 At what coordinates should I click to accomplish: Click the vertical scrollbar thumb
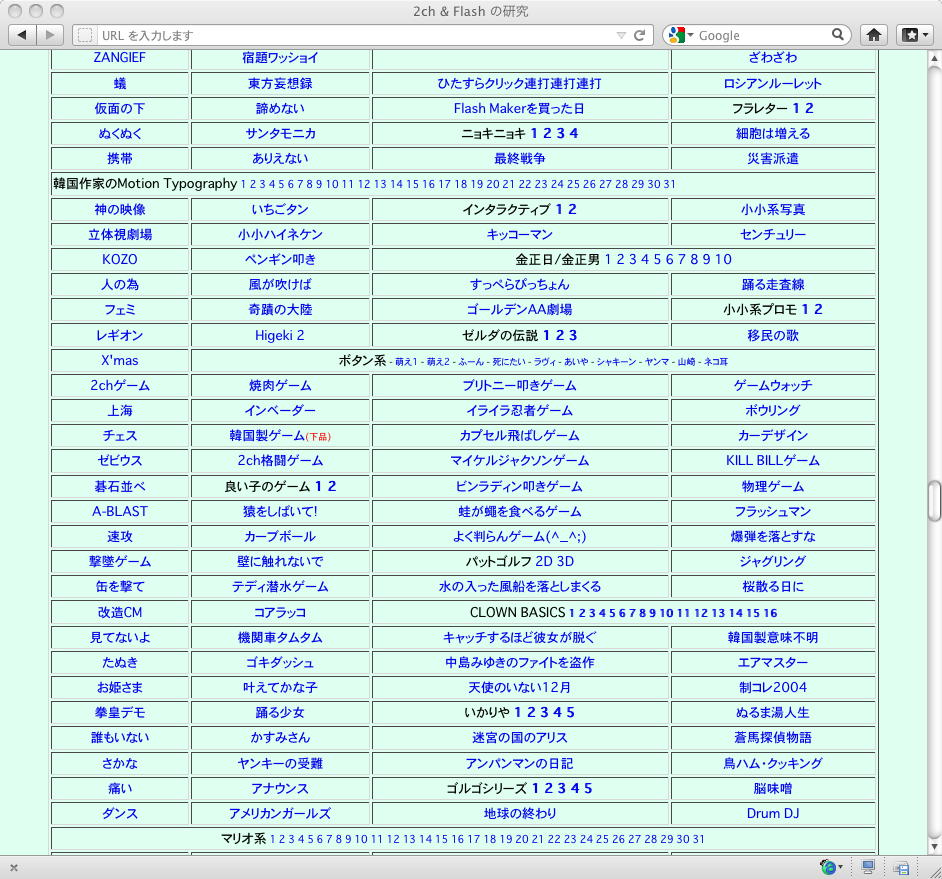click(934, 500)
